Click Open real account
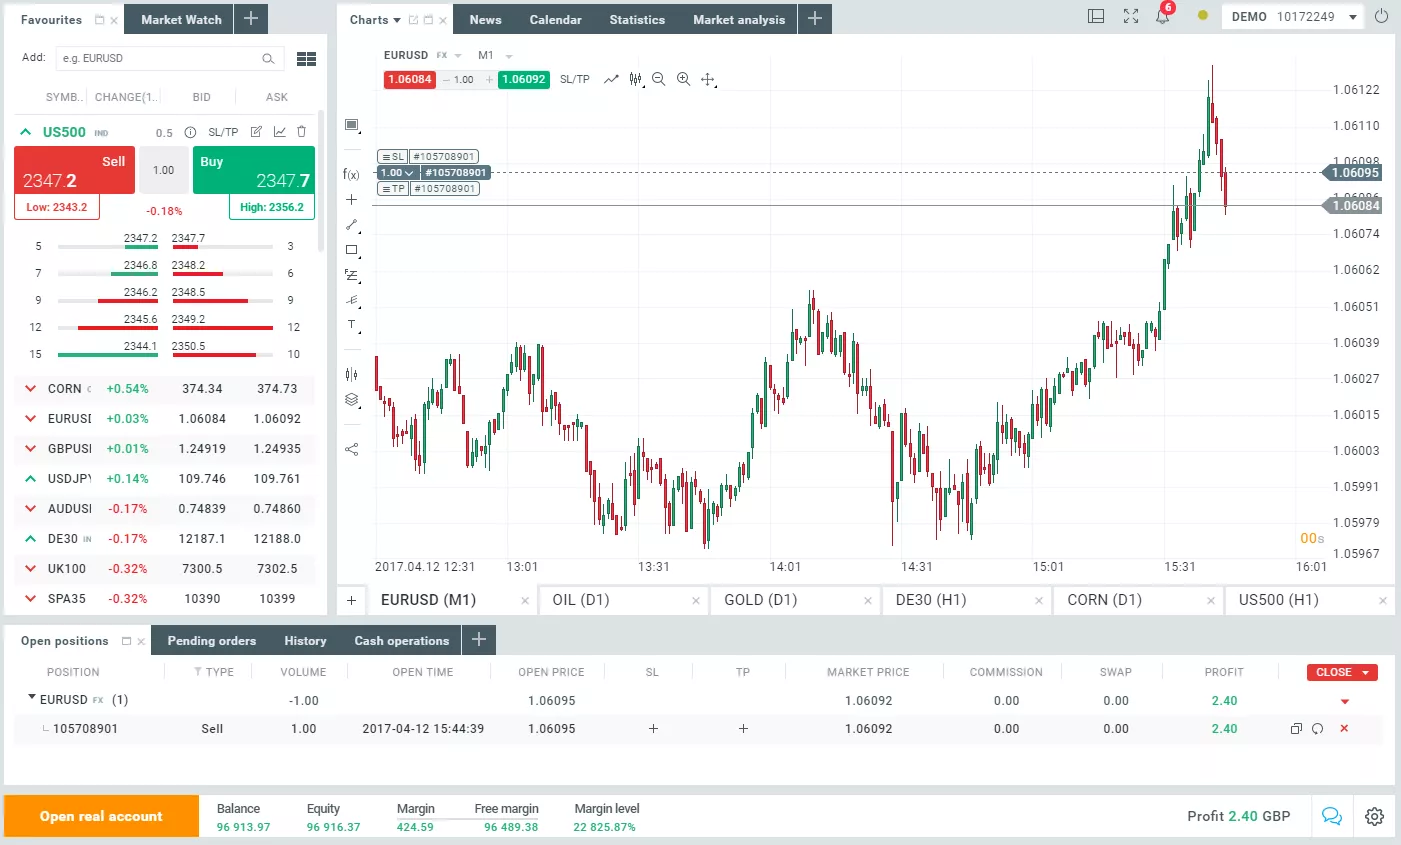 click(x=100, y=816)
